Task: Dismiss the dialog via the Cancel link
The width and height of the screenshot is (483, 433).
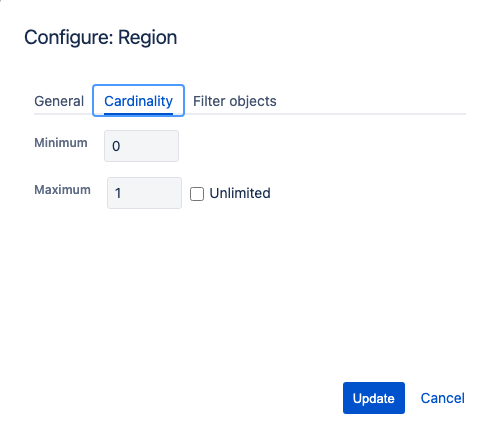Action: pos(442,398)
